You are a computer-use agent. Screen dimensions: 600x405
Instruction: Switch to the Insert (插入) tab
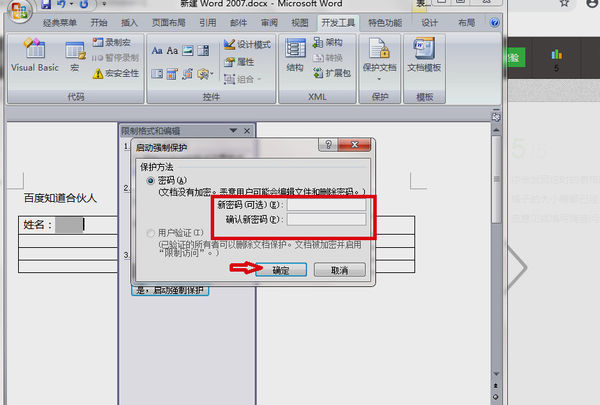pyautogui.click(x=129, y=23)
